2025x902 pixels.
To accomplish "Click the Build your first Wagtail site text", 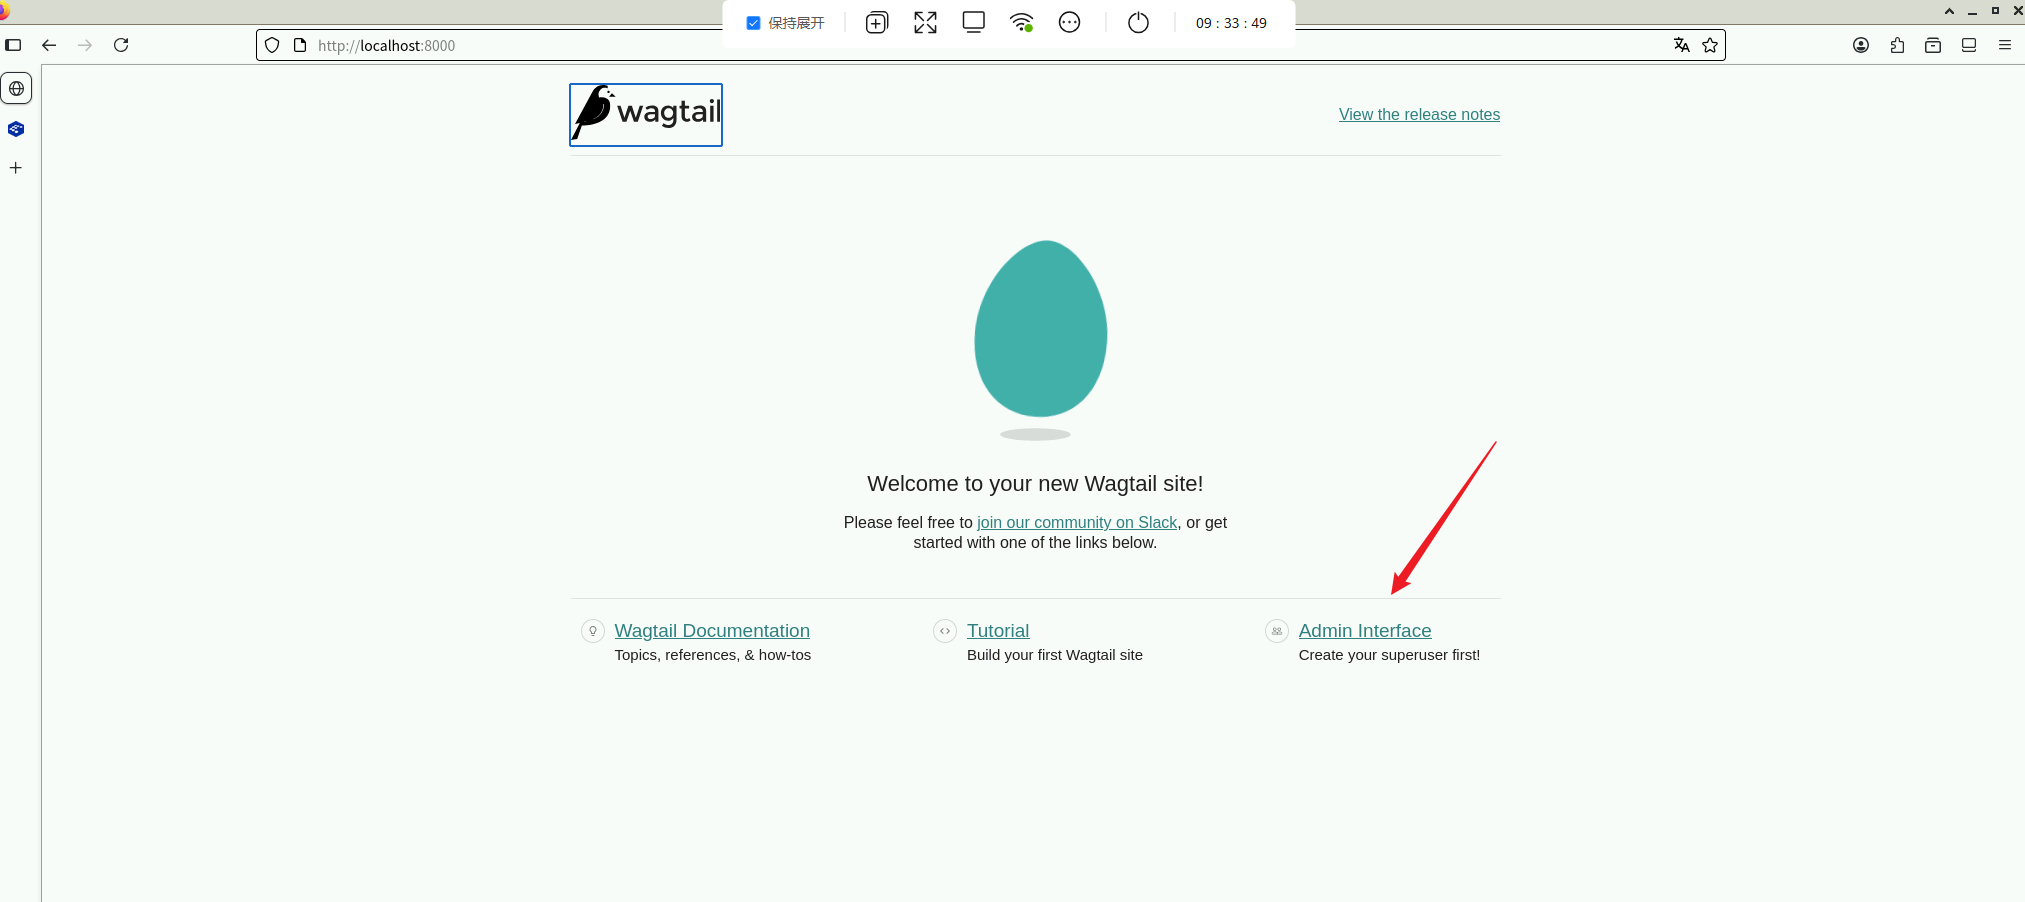I will (x=1055, y=655).
